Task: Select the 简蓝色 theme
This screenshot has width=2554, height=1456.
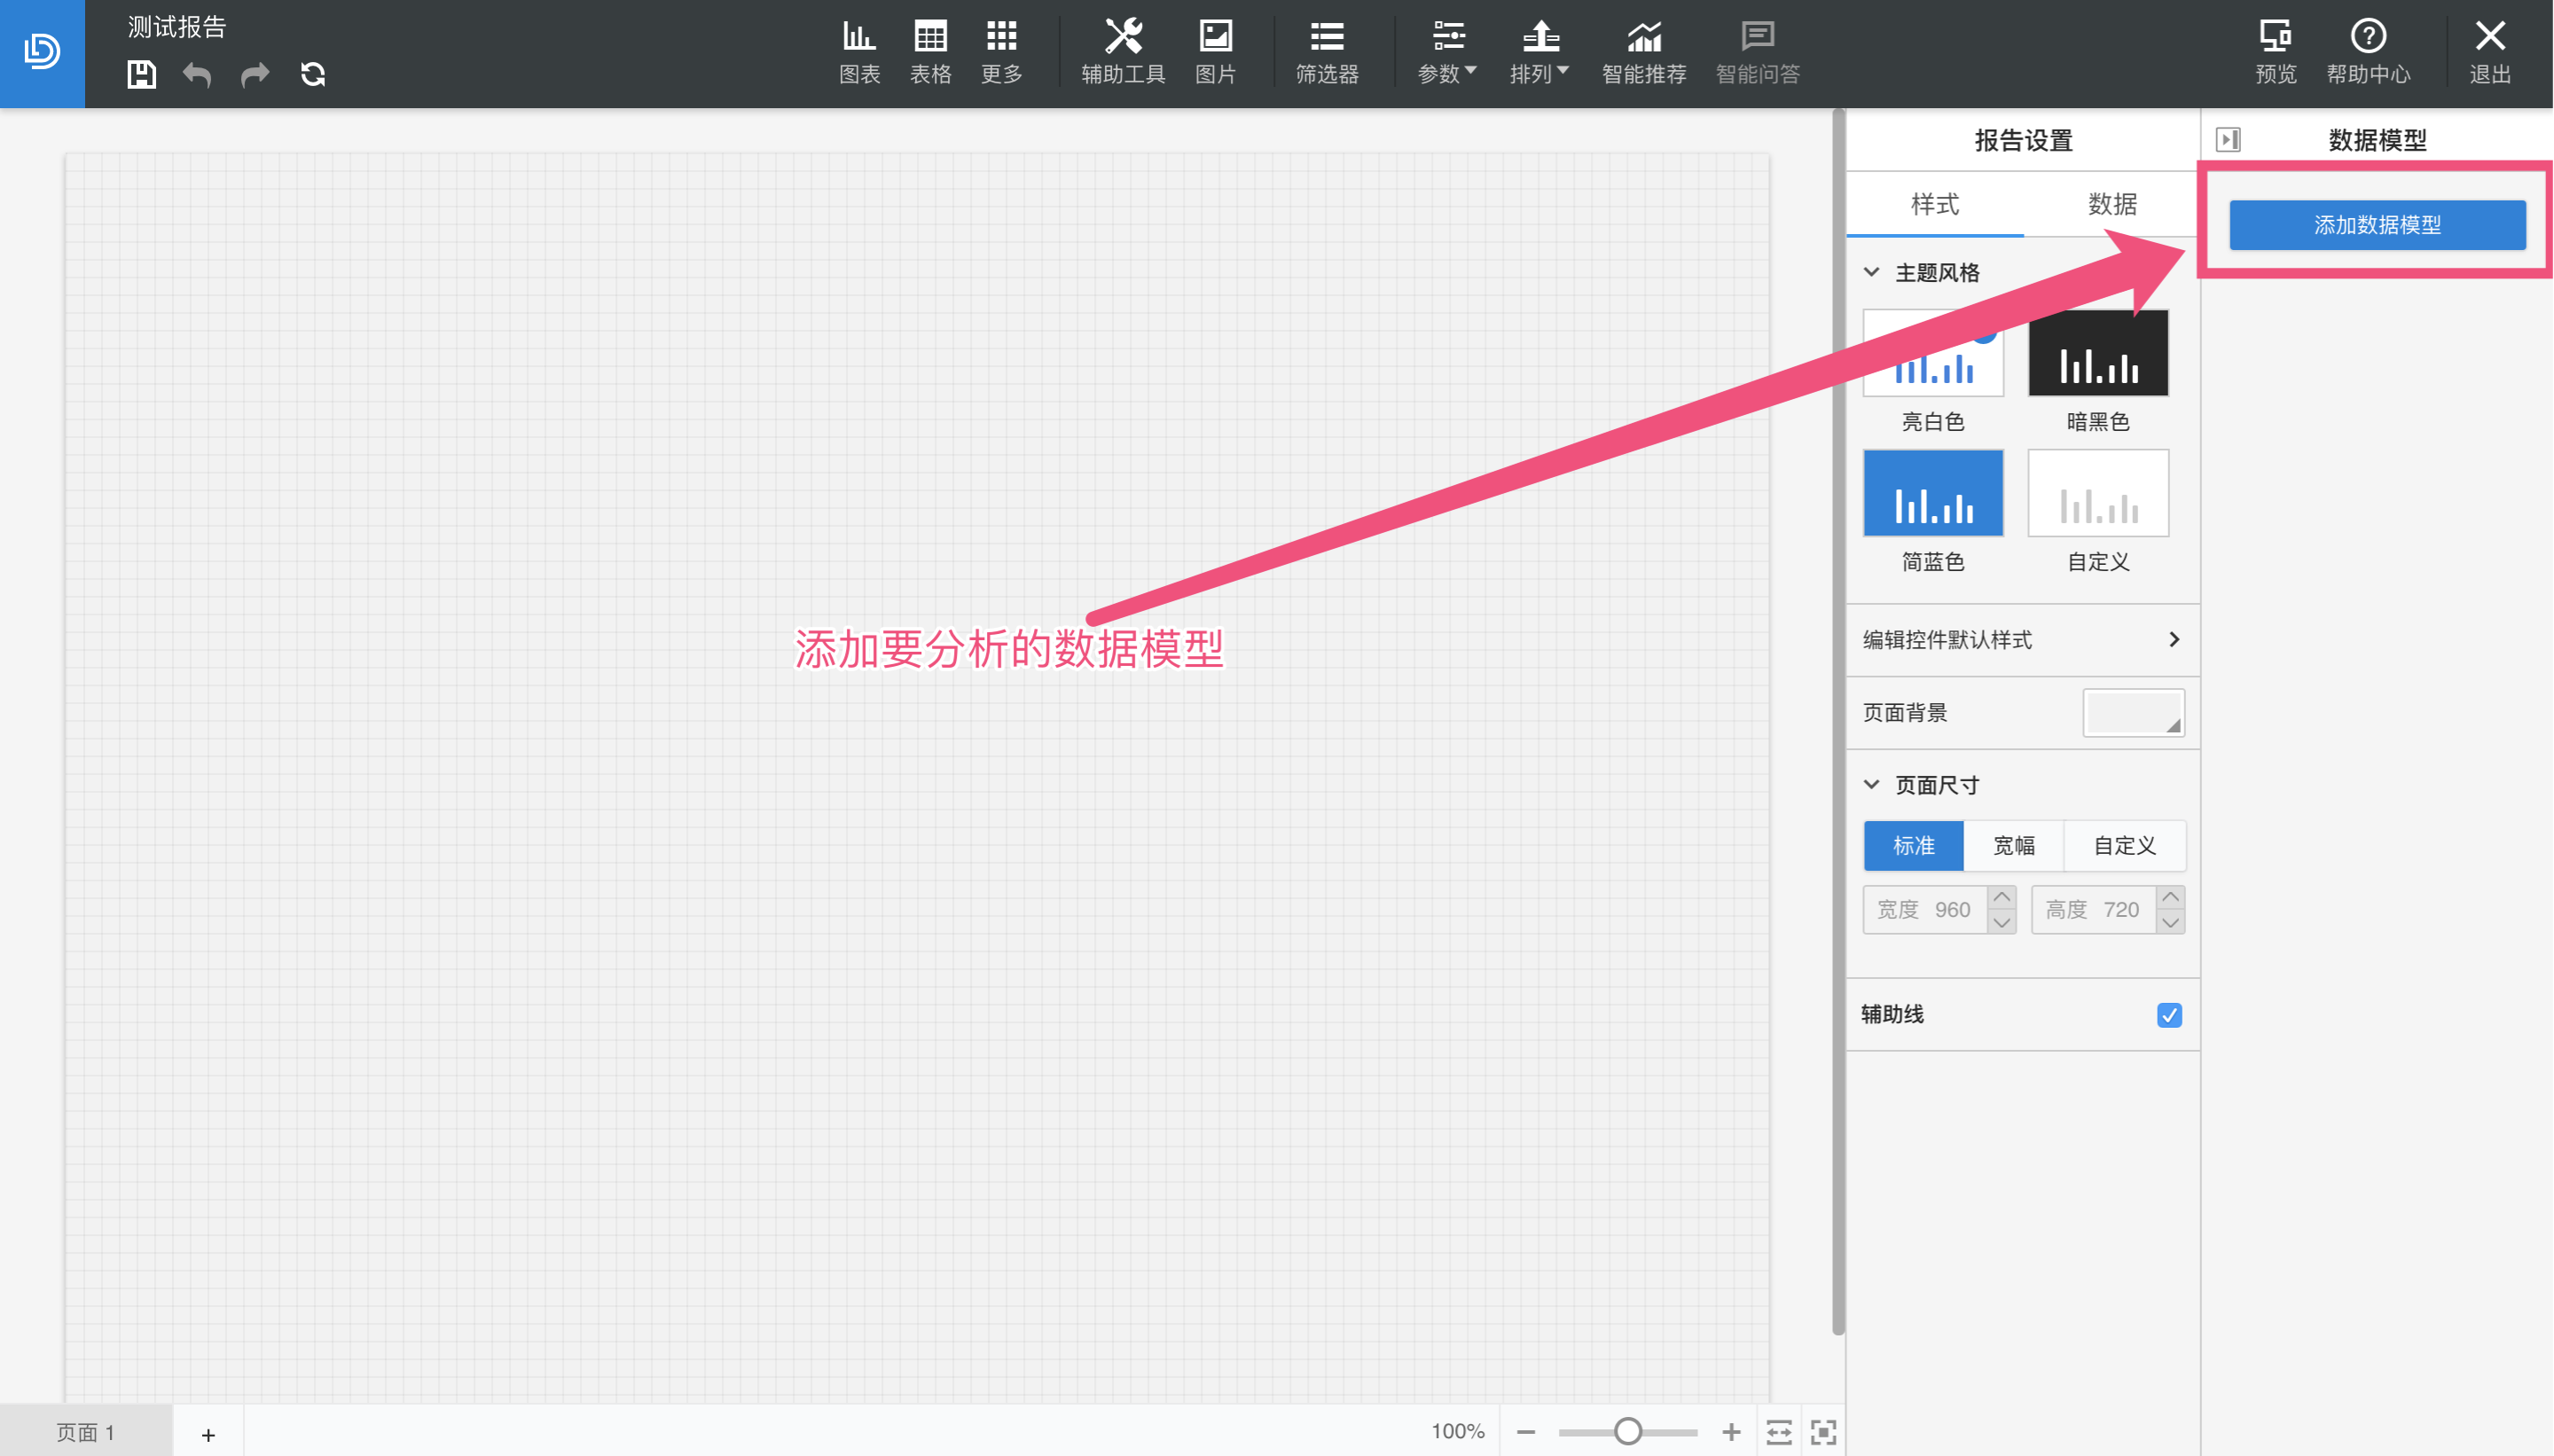Action: [x=1932, y=493]
